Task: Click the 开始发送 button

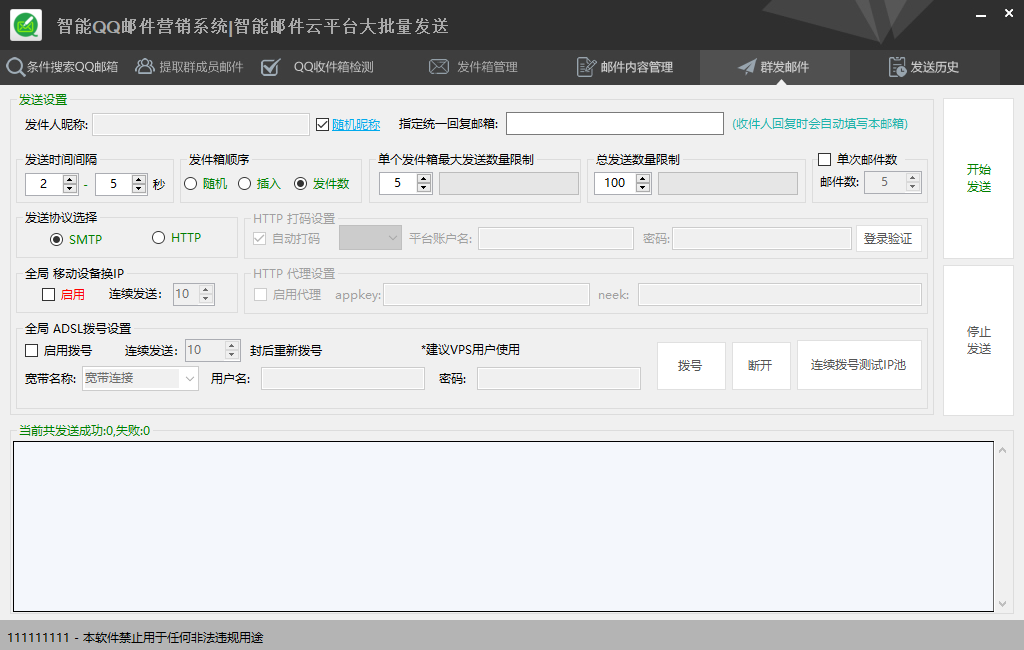Action: click(x=978, y=178)
